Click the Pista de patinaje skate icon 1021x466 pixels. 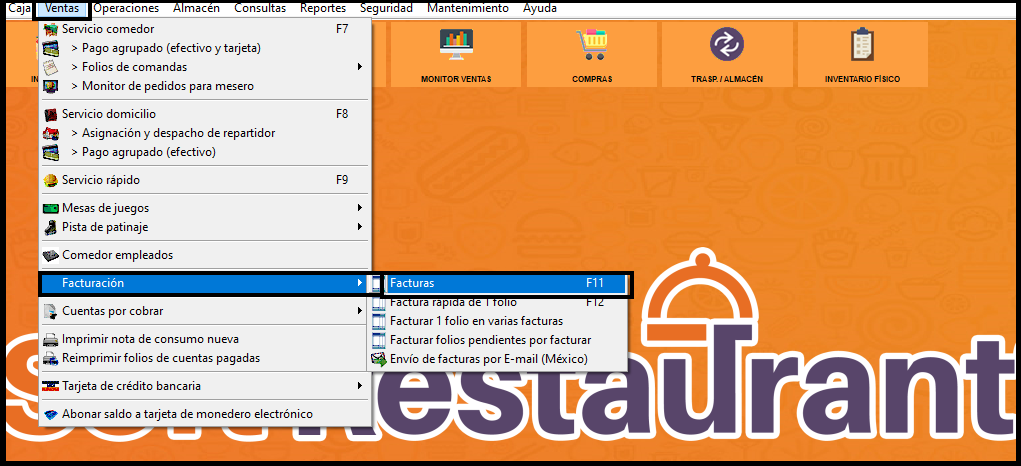[50, 227]
